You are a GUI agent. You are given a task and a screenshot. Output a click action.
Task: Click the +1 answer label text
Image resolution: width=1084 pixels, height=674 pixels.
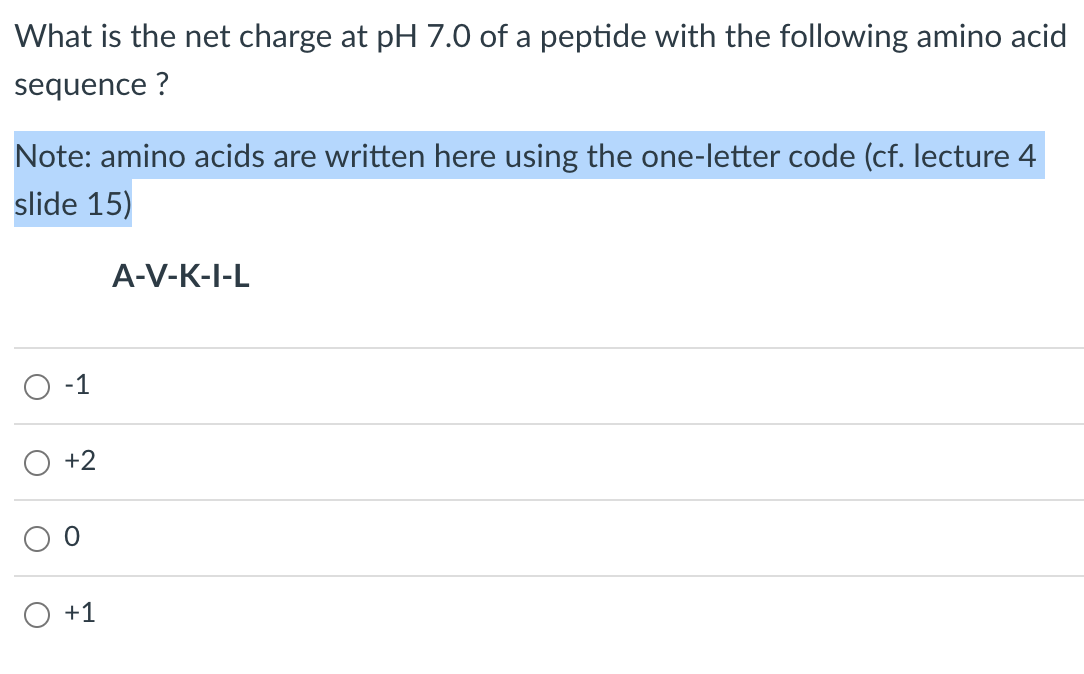click(x=80, y=613)
